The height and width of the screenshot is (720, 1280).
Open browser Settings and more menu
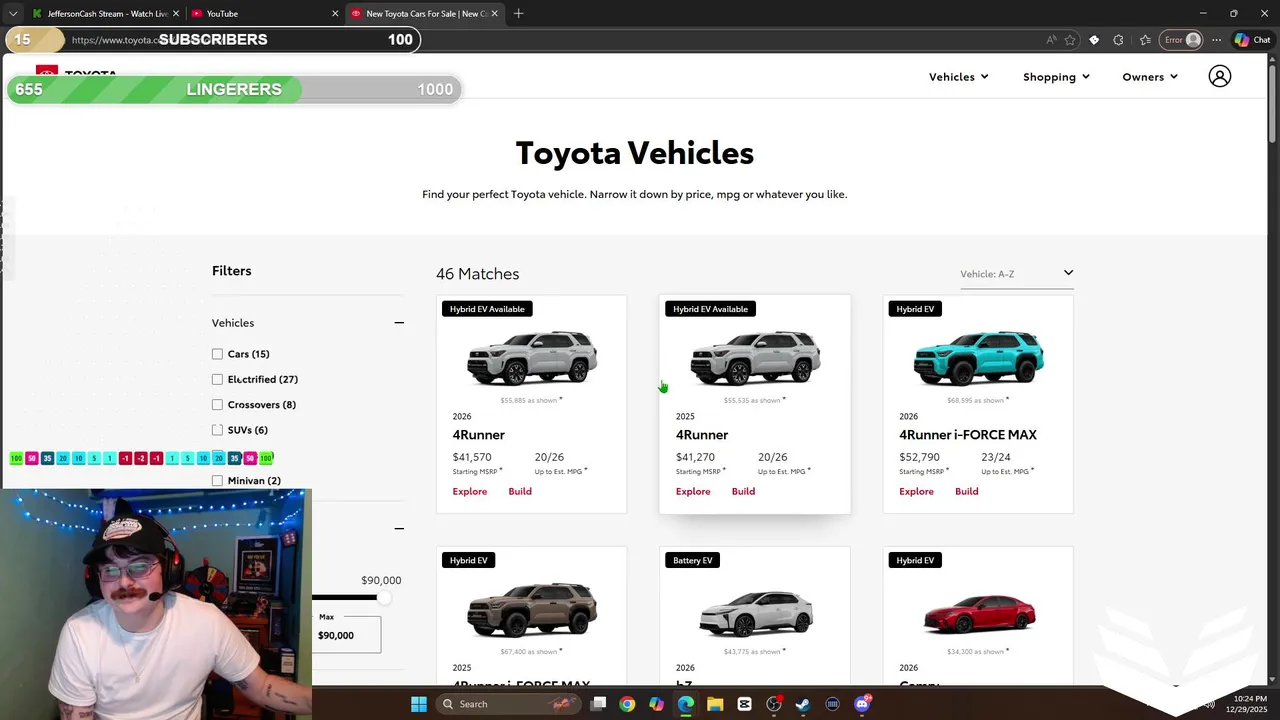1216,40
